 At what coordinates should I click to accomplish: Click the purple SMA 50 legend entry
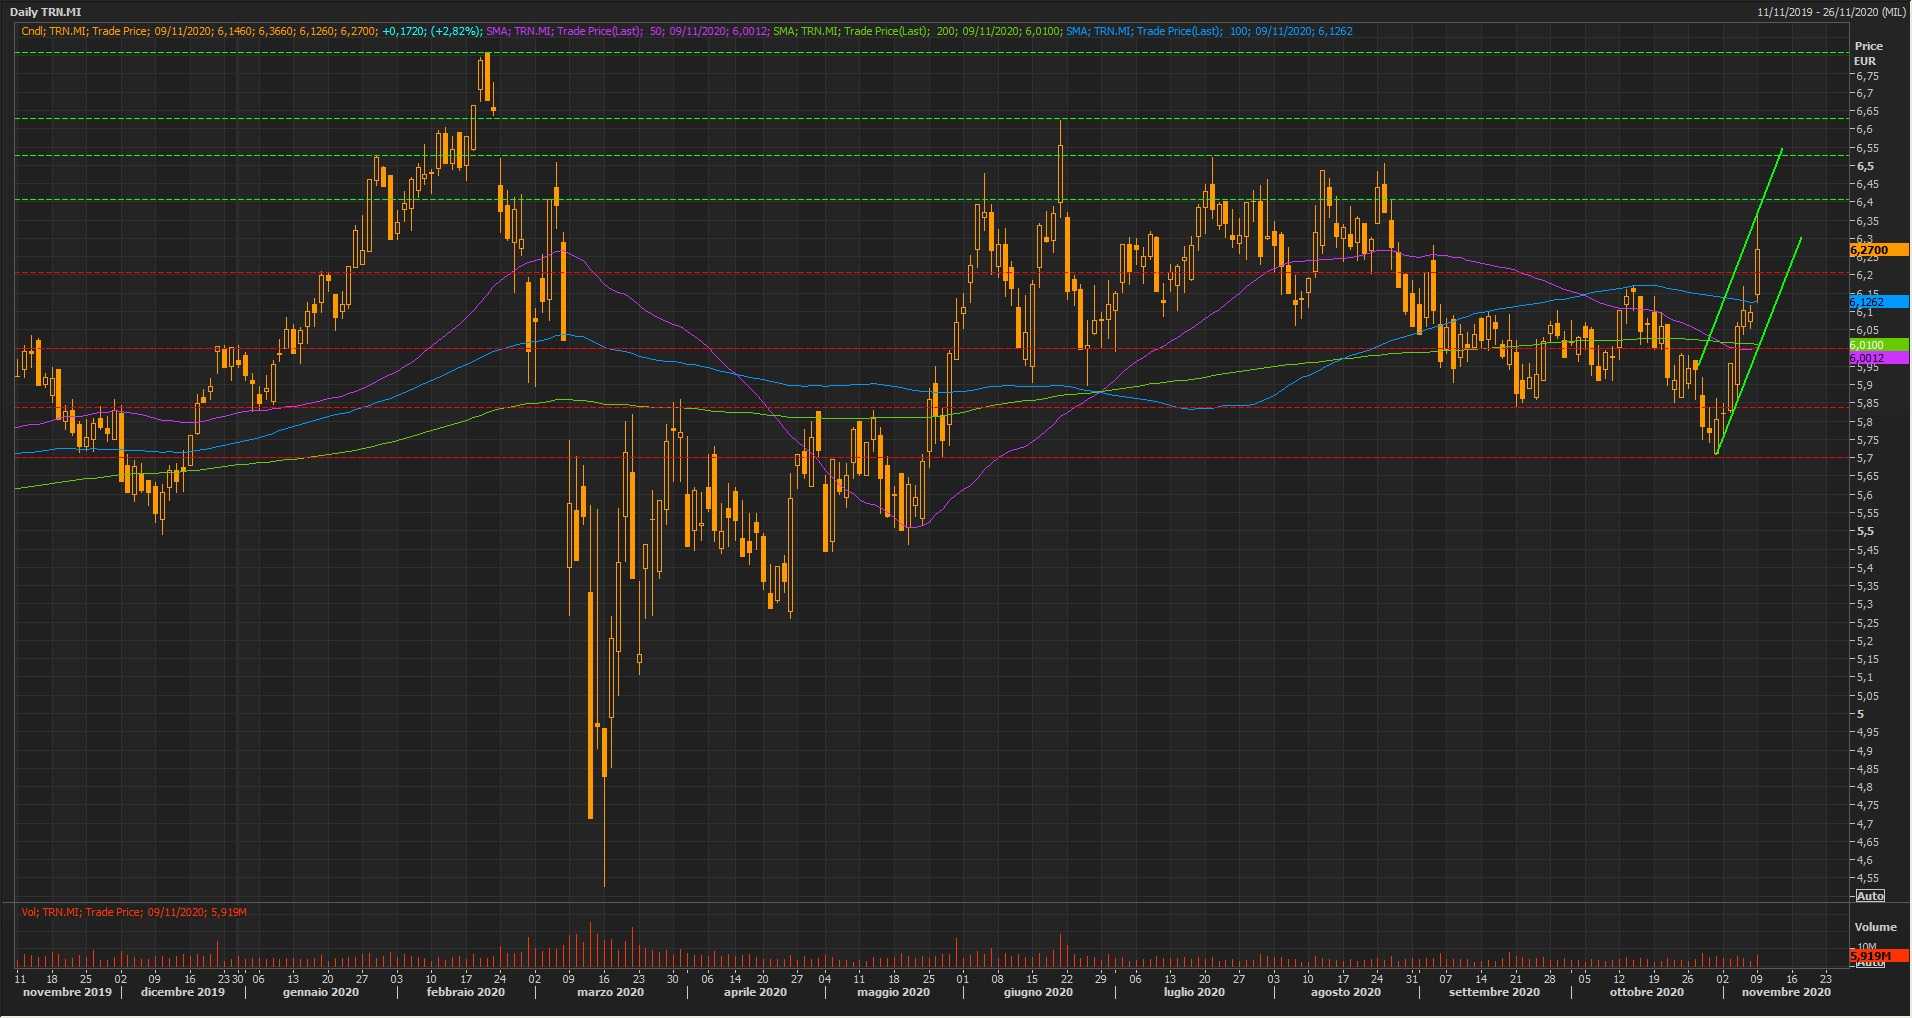click(x=627, y=31)
